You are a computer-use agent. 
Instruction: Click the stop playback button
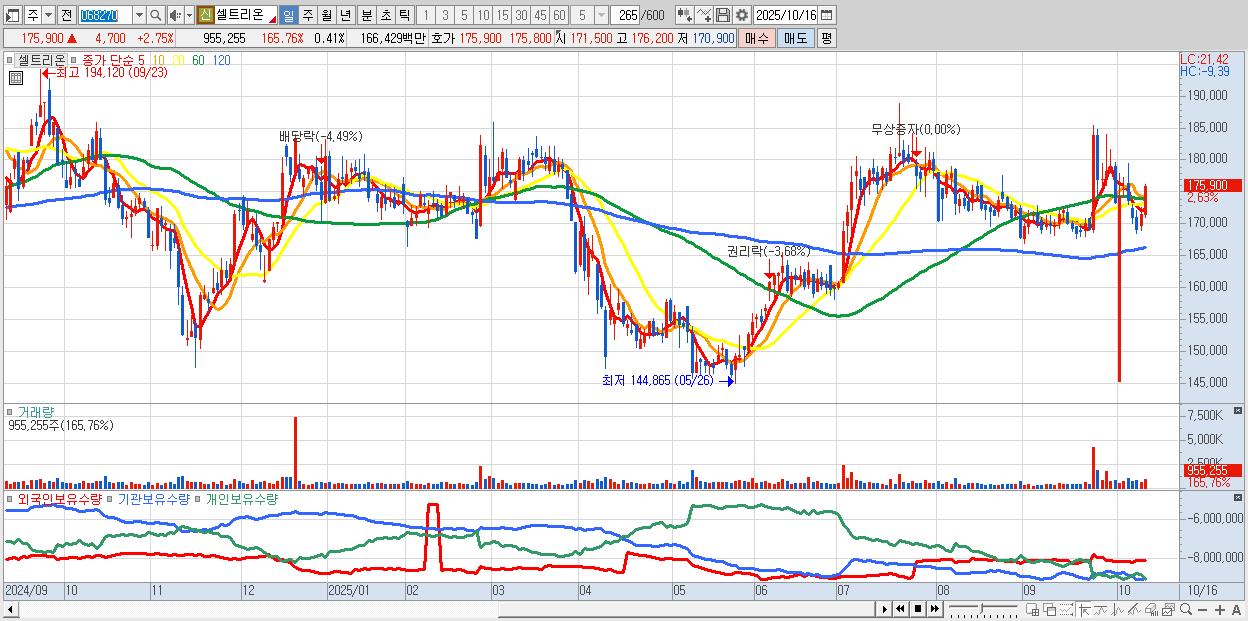(918, 609)
